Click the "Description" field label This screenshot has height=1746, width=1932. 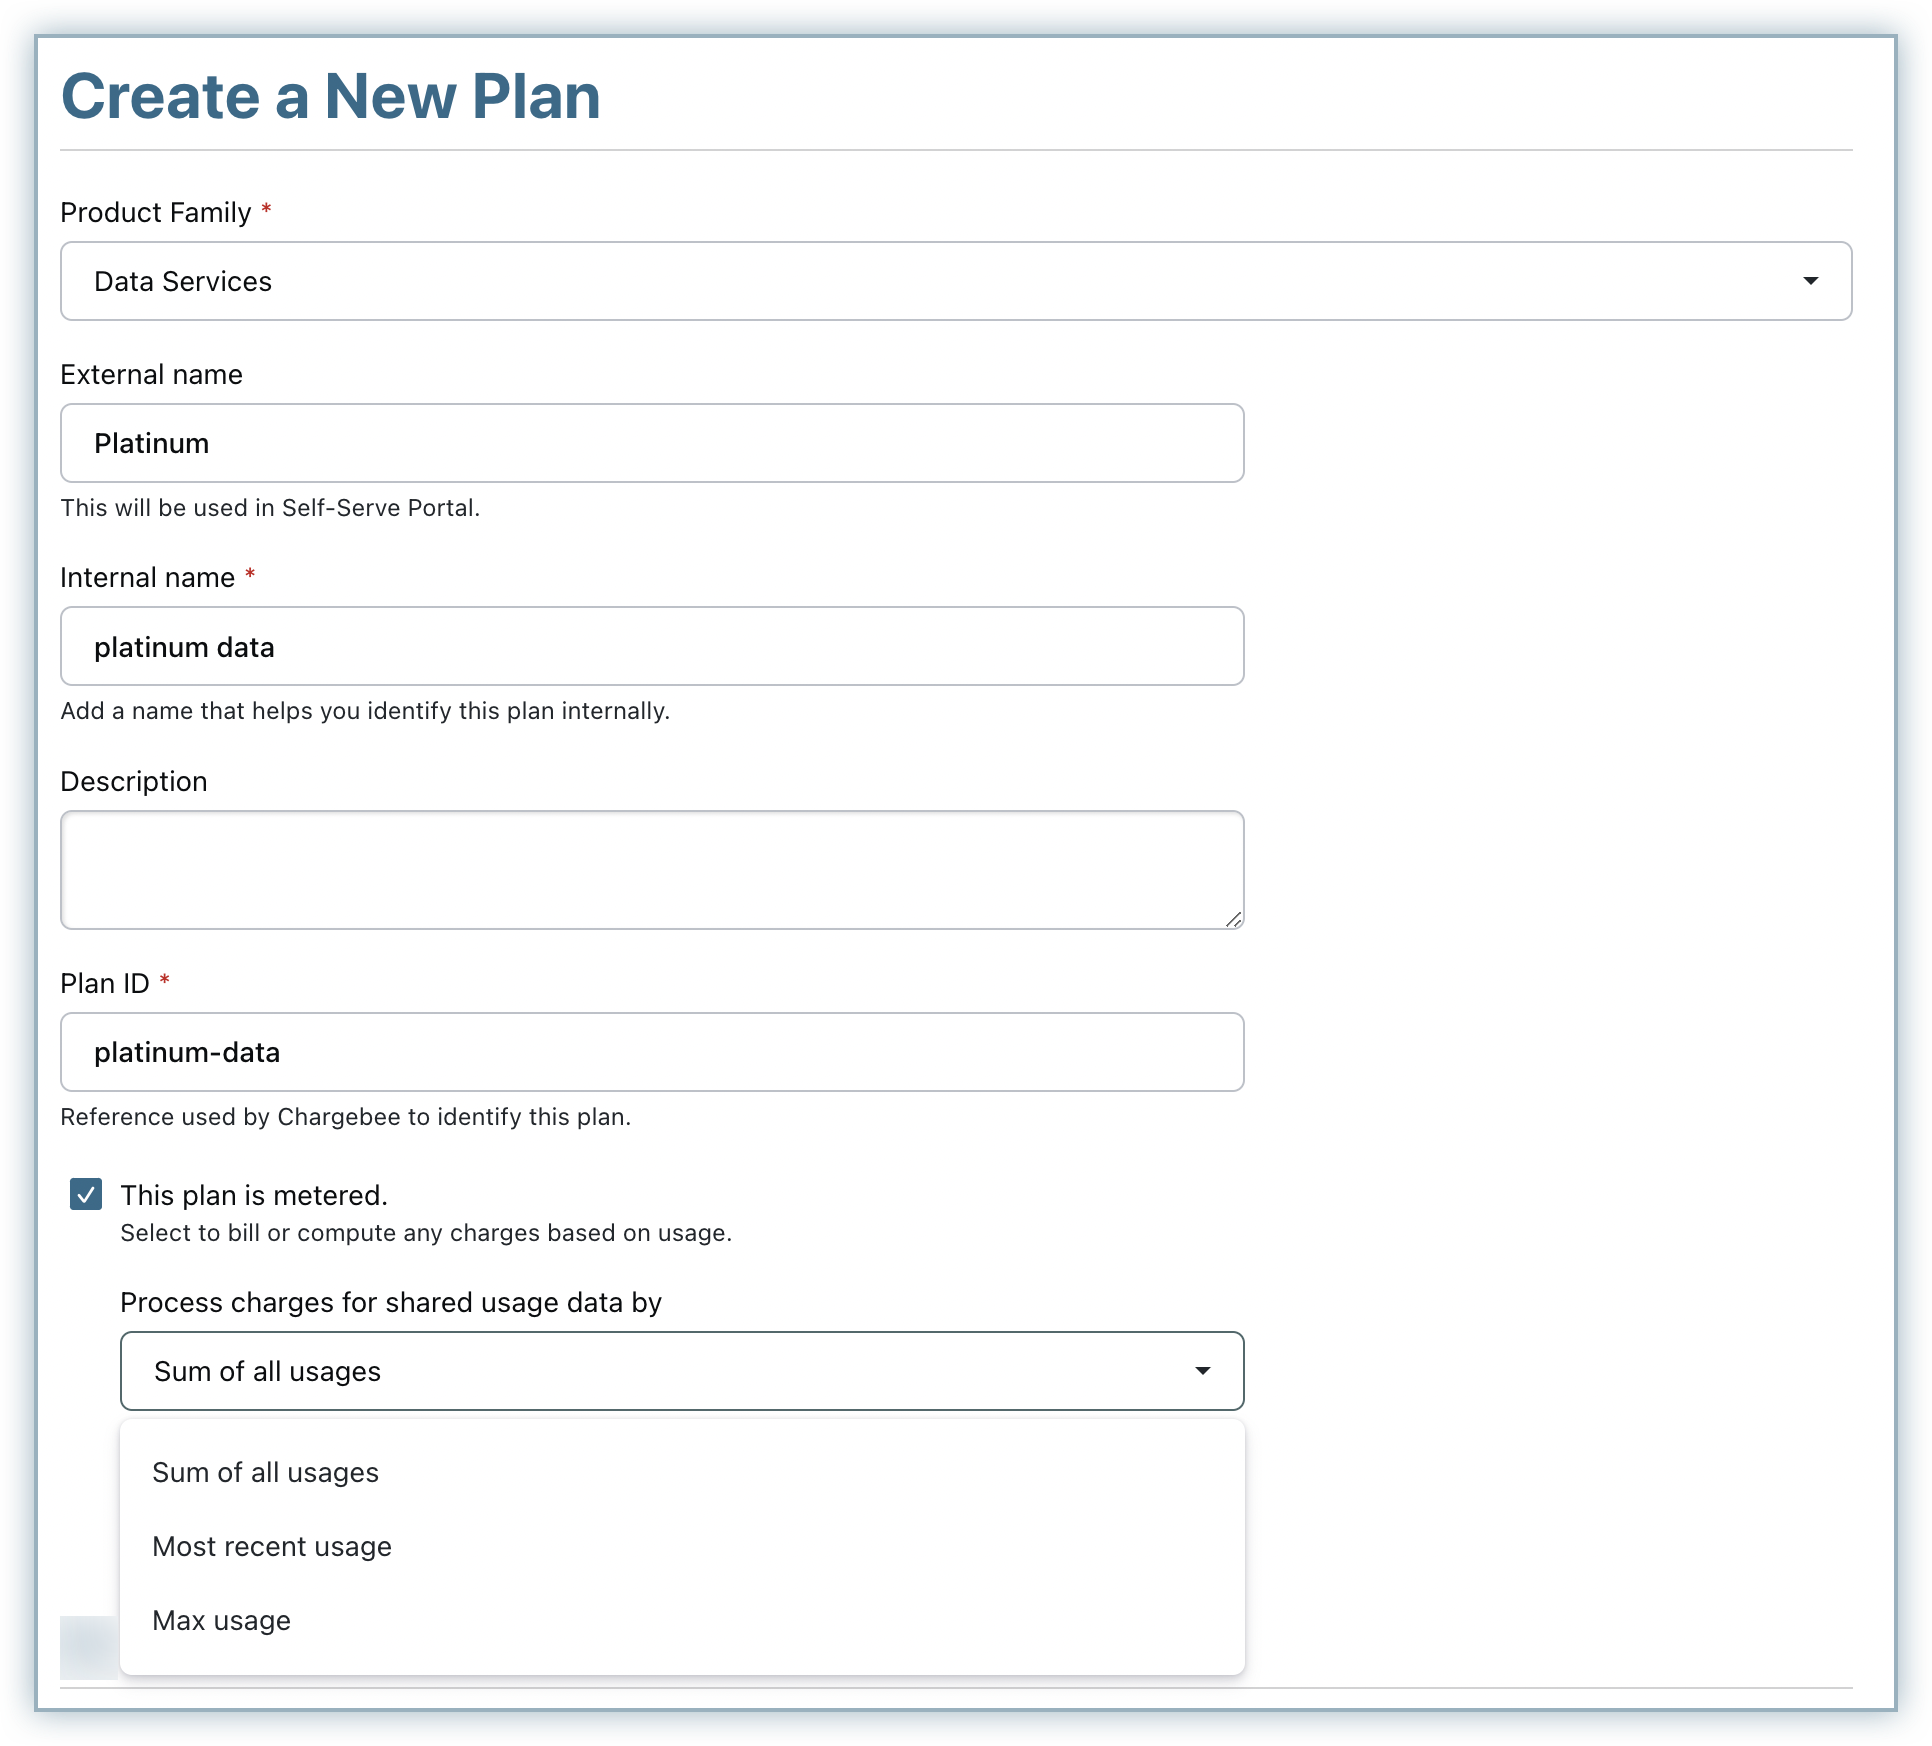pyautogui.click(x=134, y=782)
